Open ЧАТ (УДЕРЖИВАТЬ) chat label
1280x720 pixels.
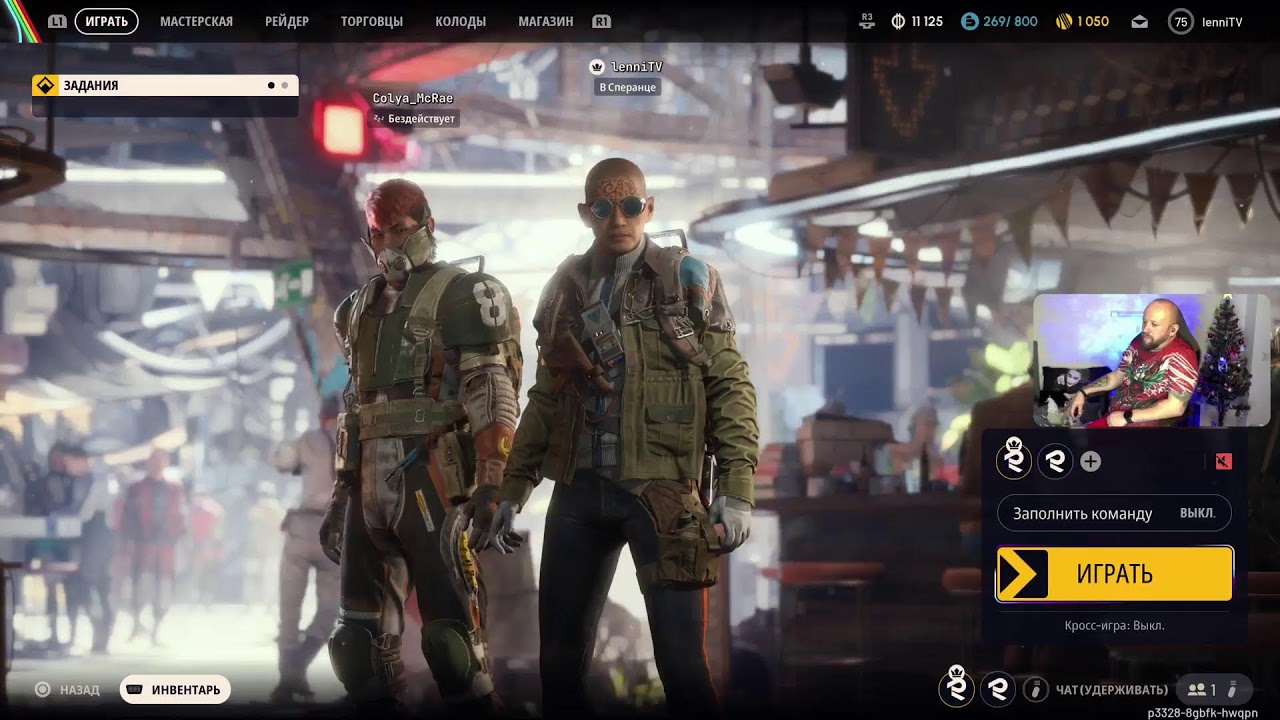[x=1111, y=690]
